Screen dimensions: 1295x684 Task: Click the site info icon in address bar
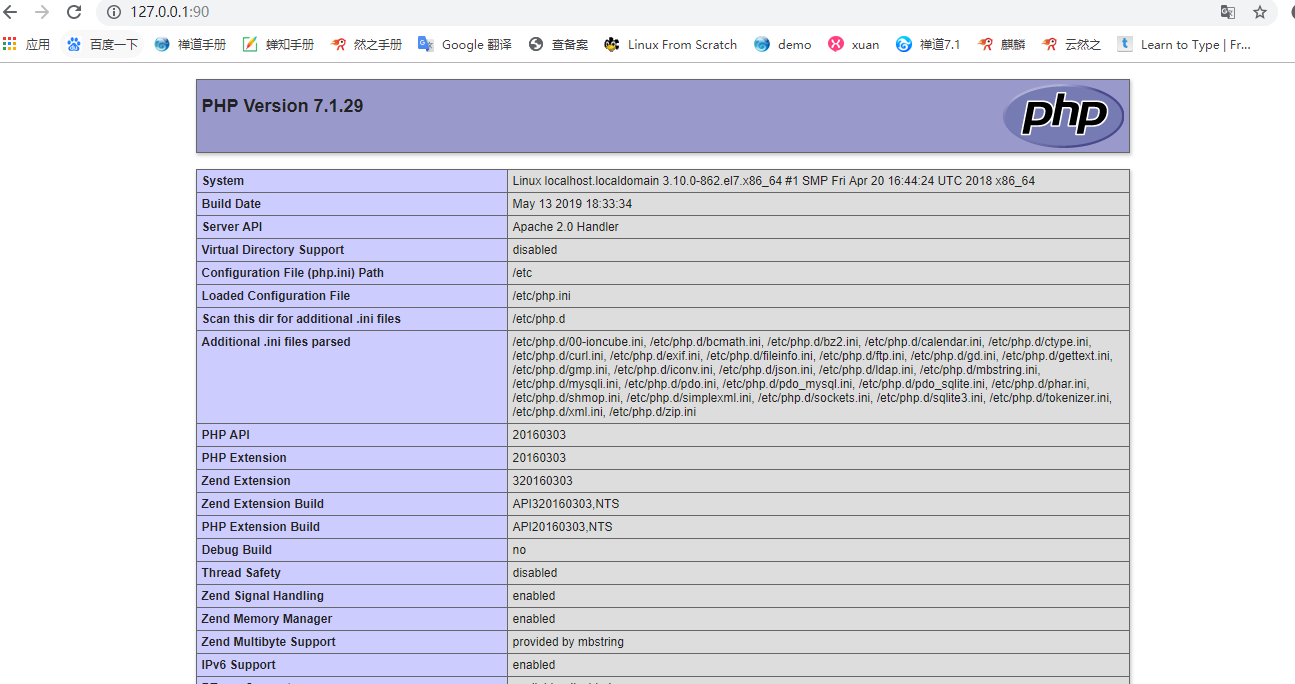point(113,12)
